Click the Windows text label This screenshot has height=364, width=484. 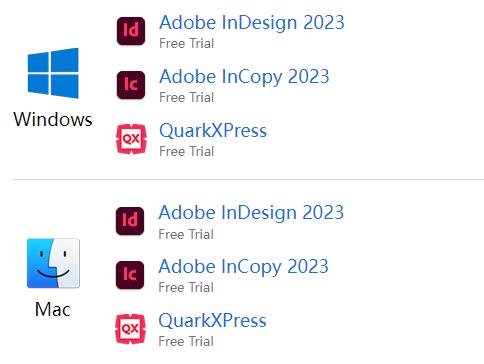point(53,119)
